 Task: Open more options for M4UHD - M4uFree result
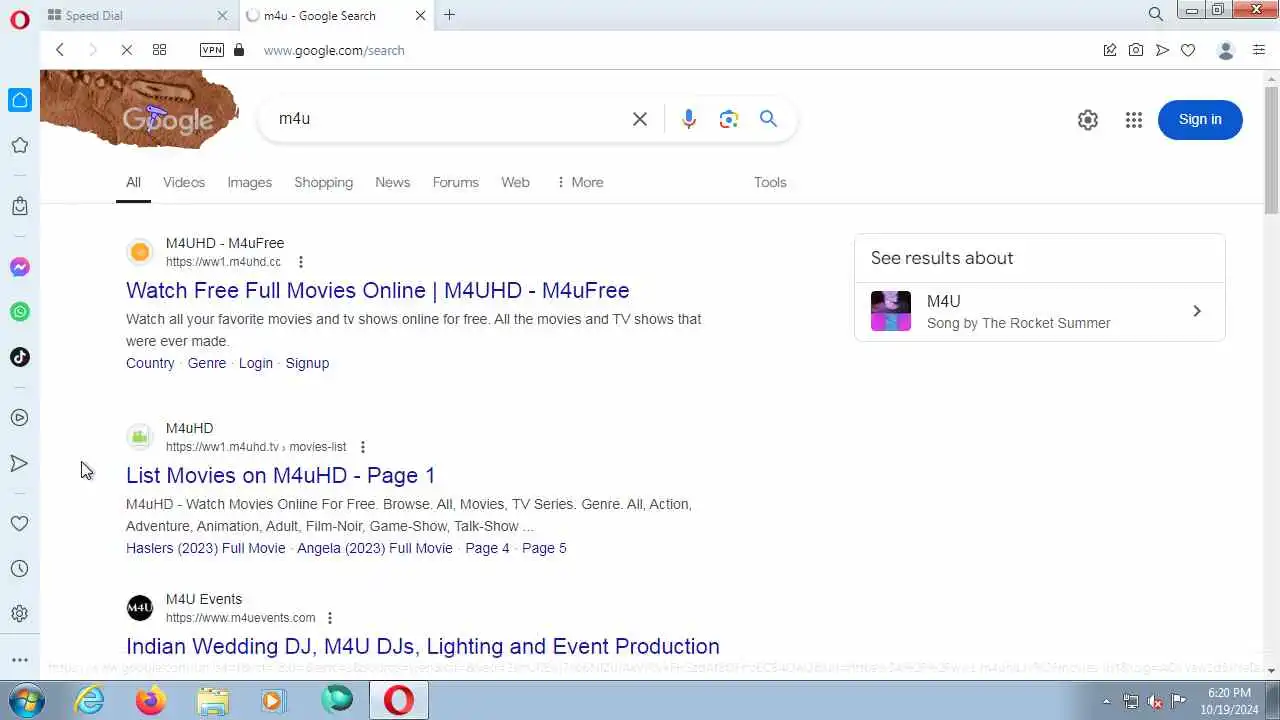click(x=300, y=262)
